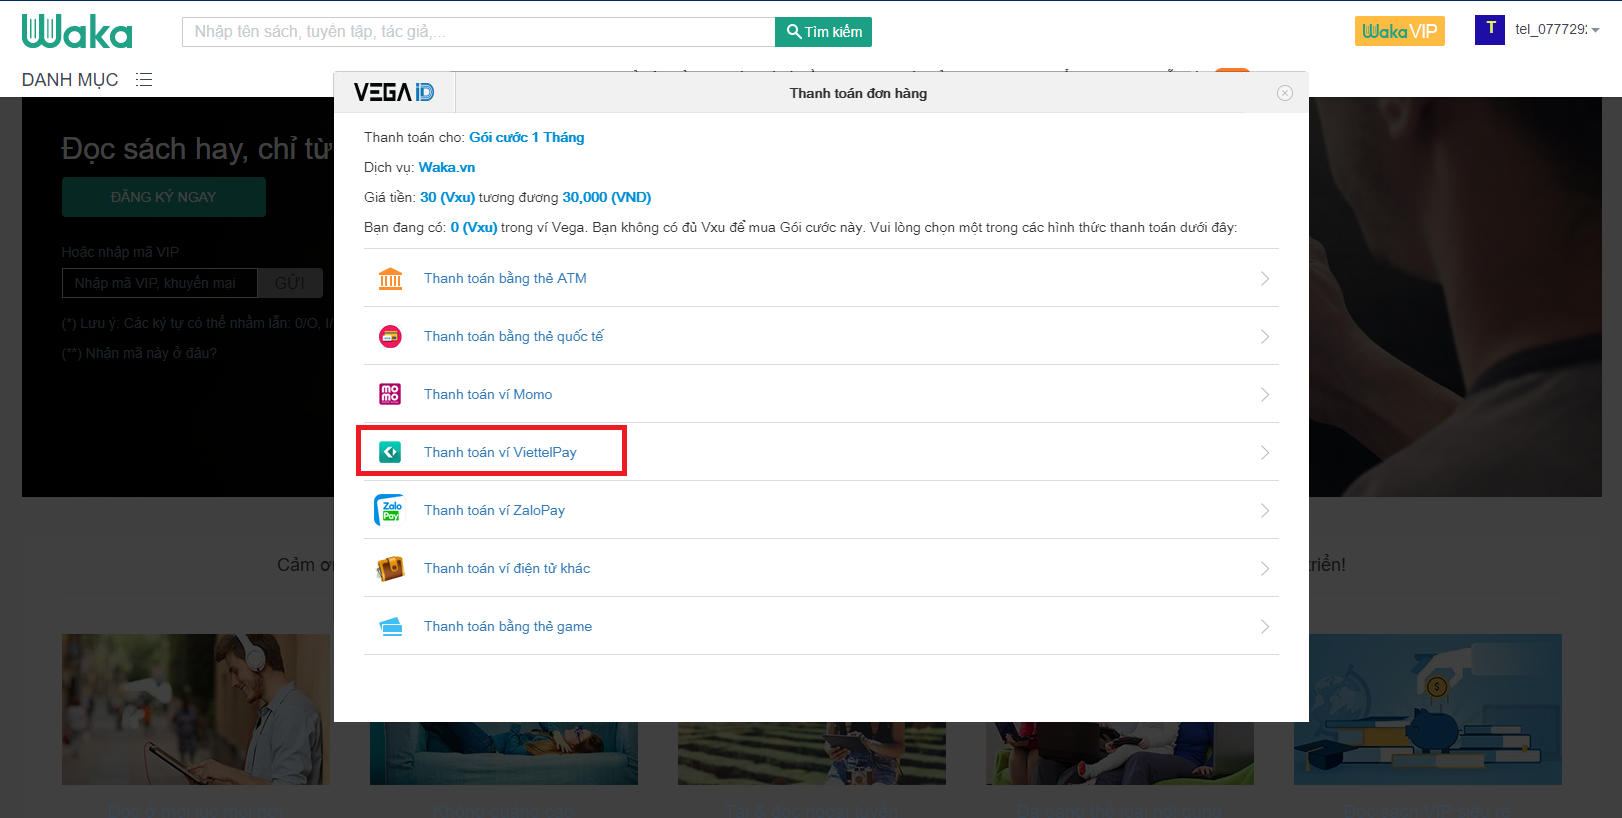Click the ViettelPay wallet icon

point(390,453)
